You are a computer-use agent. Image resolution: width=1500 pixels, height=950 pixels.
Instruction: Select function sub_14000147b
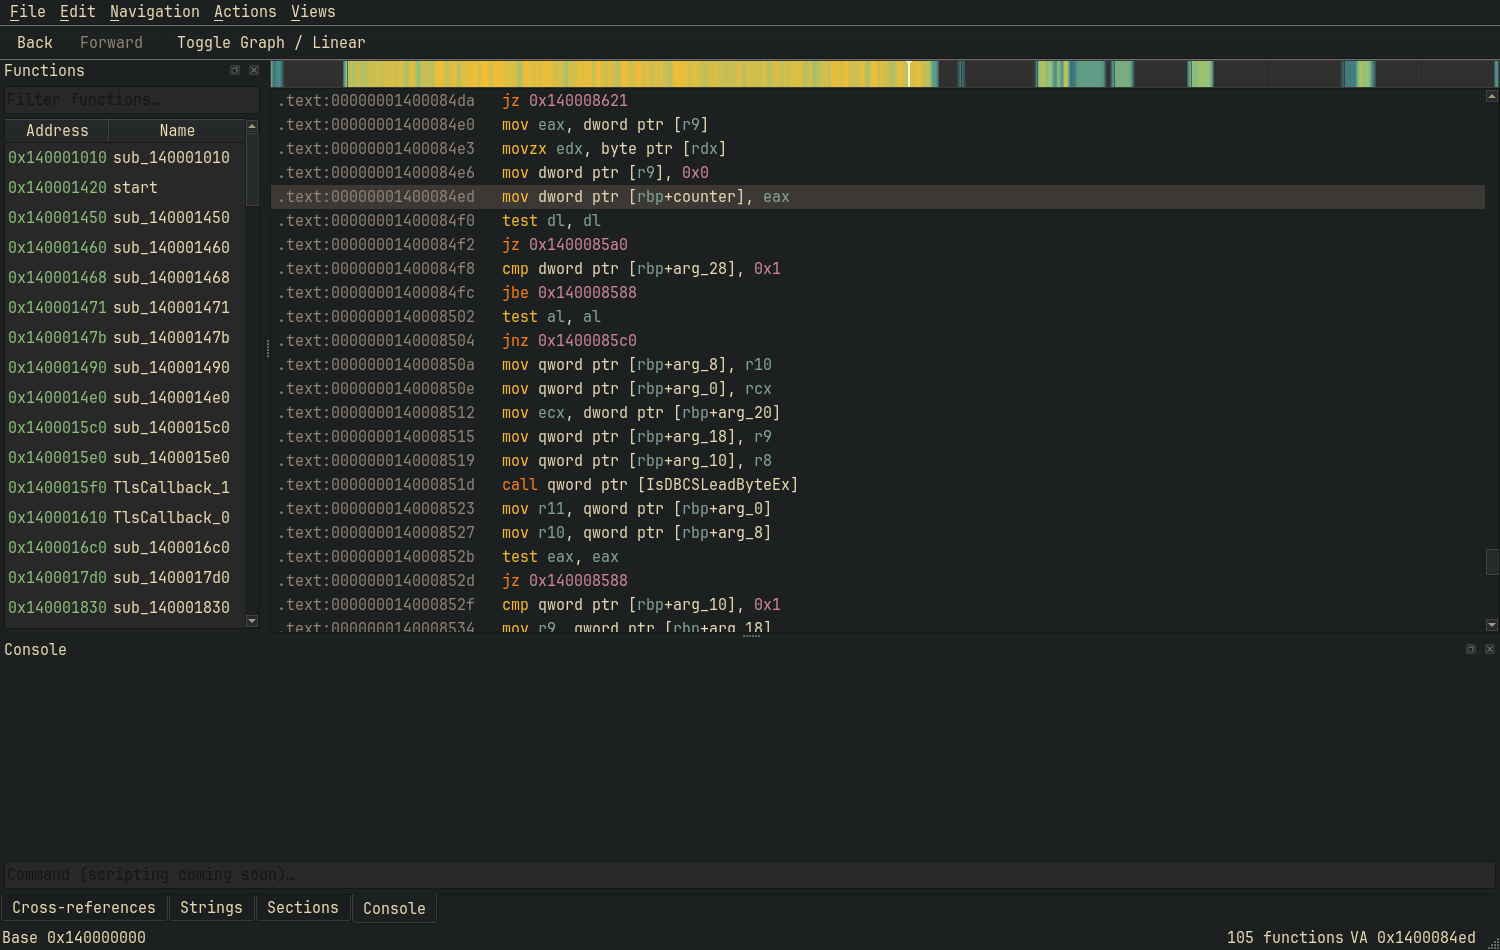(x=125, y=338)
